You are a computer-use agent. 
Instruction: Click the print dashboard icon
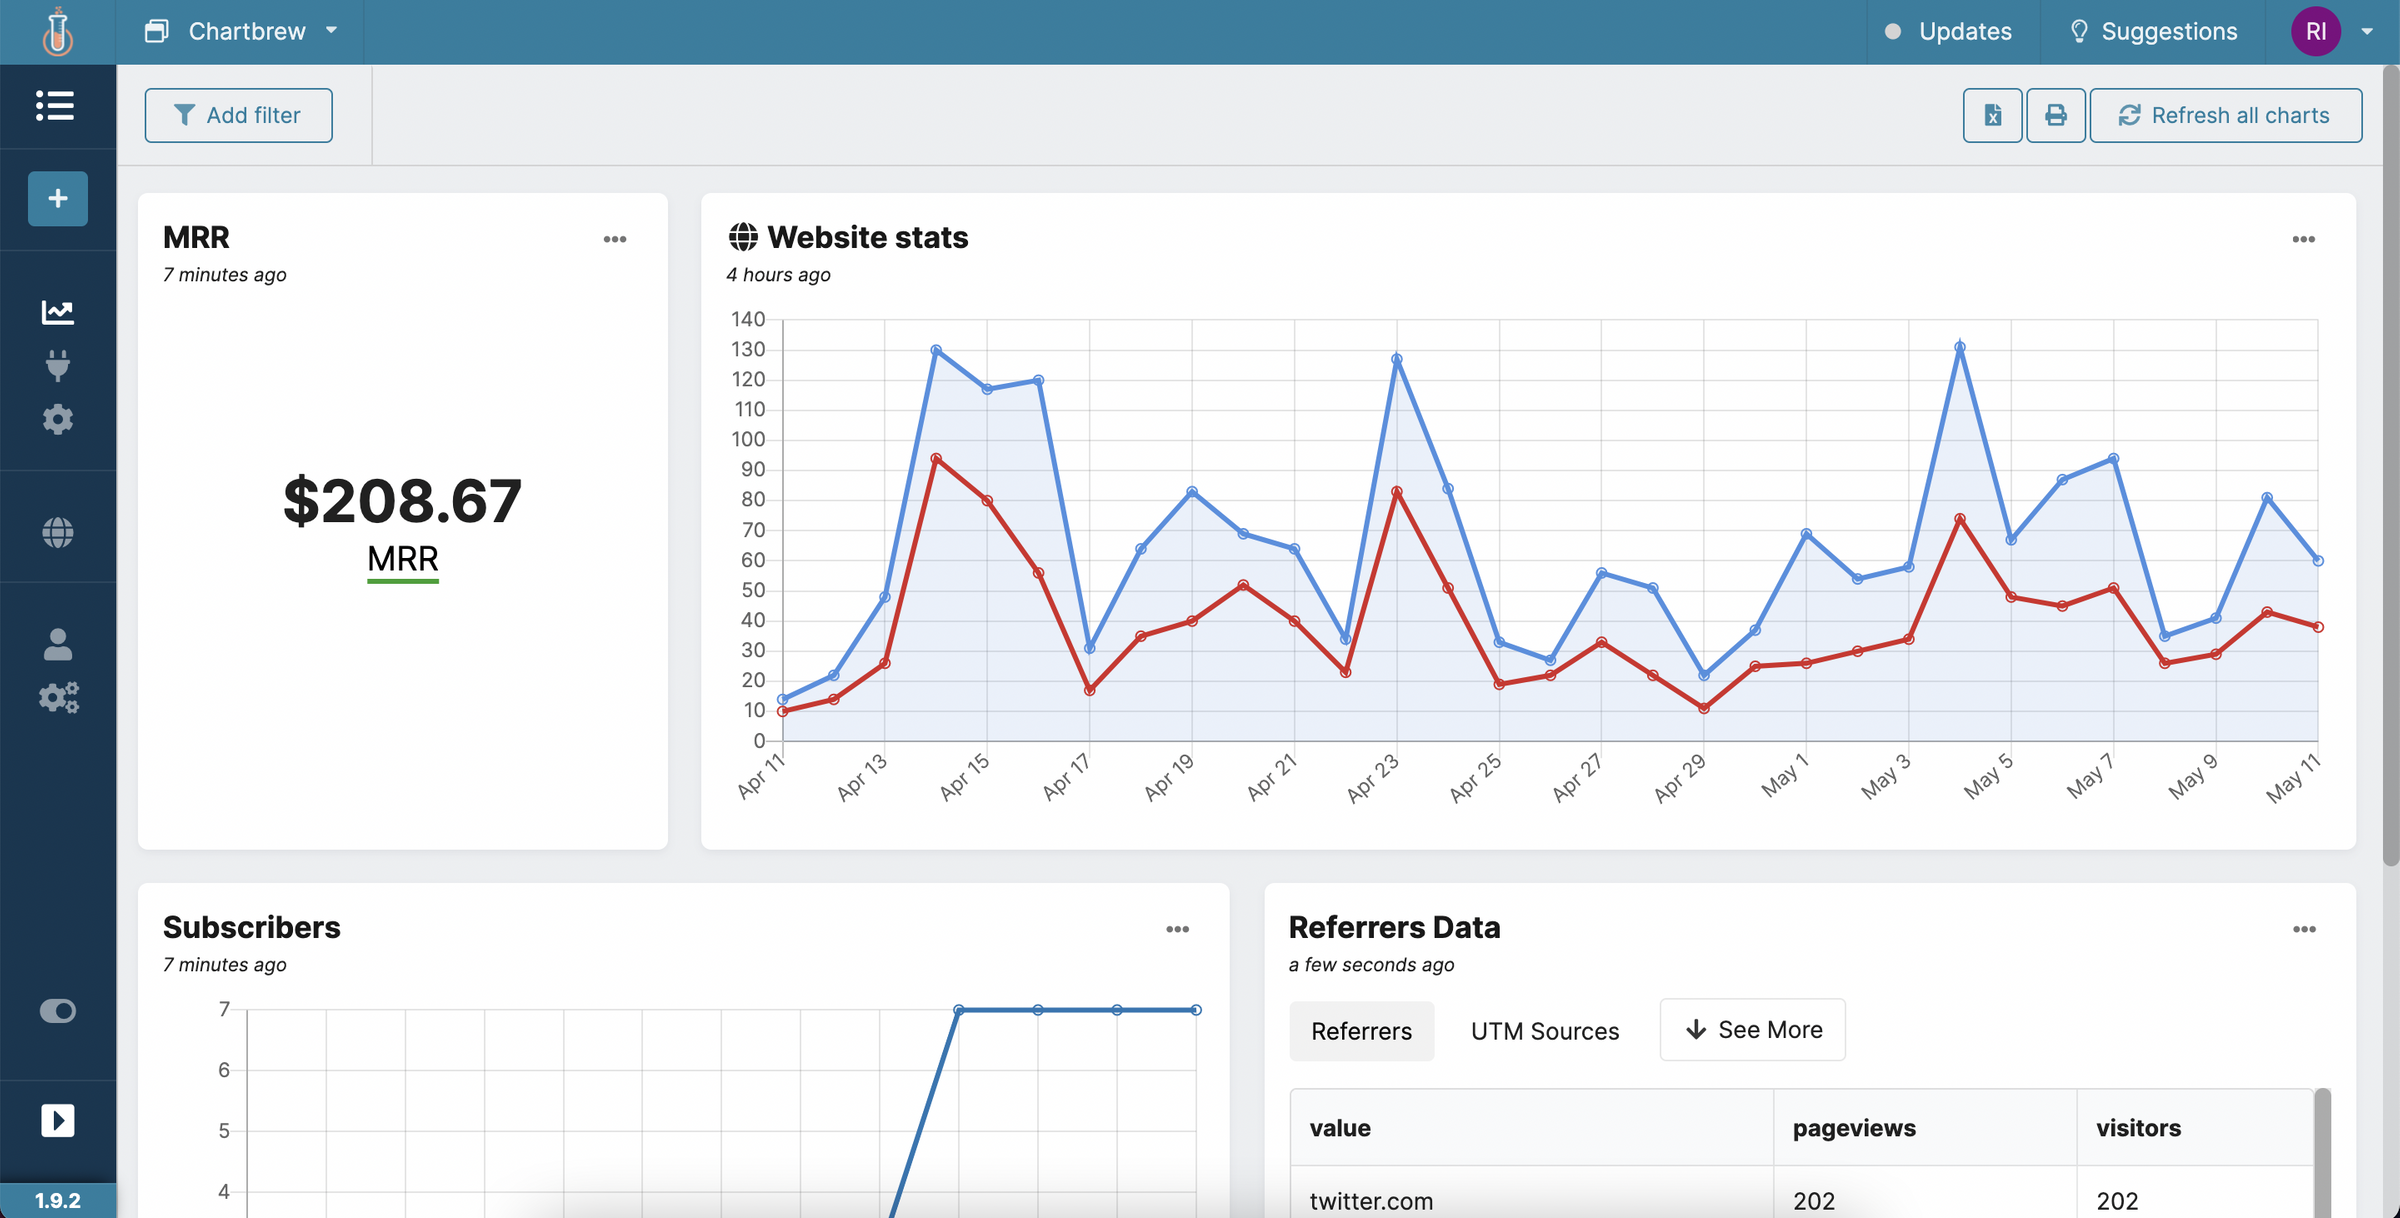tap(2056, 115)
